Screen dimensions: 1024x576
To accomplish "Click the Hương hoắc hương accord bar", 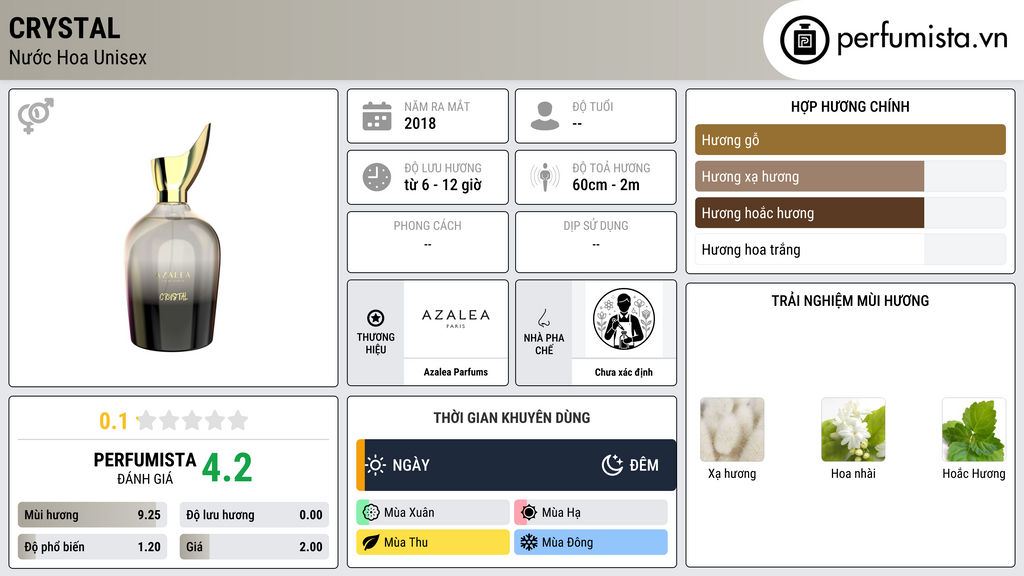I will pyautogui.click(x=850, y=213).
